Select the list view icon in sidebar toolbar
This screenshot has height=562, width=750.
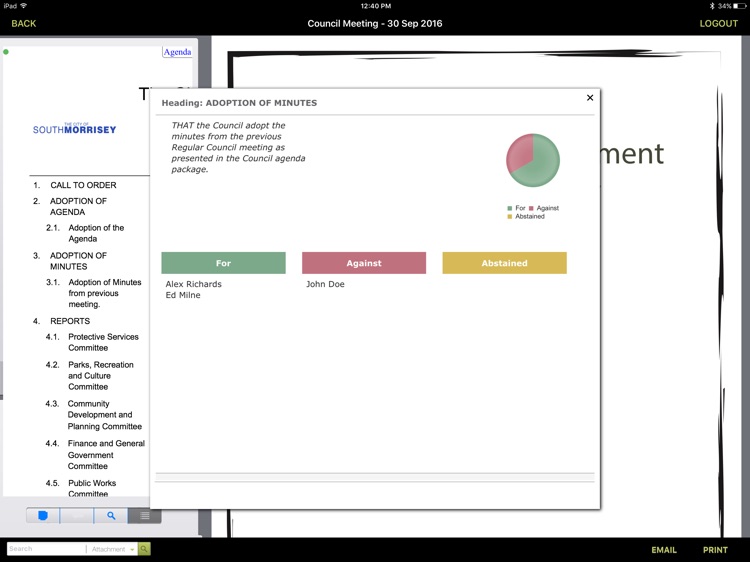(144, 516)
